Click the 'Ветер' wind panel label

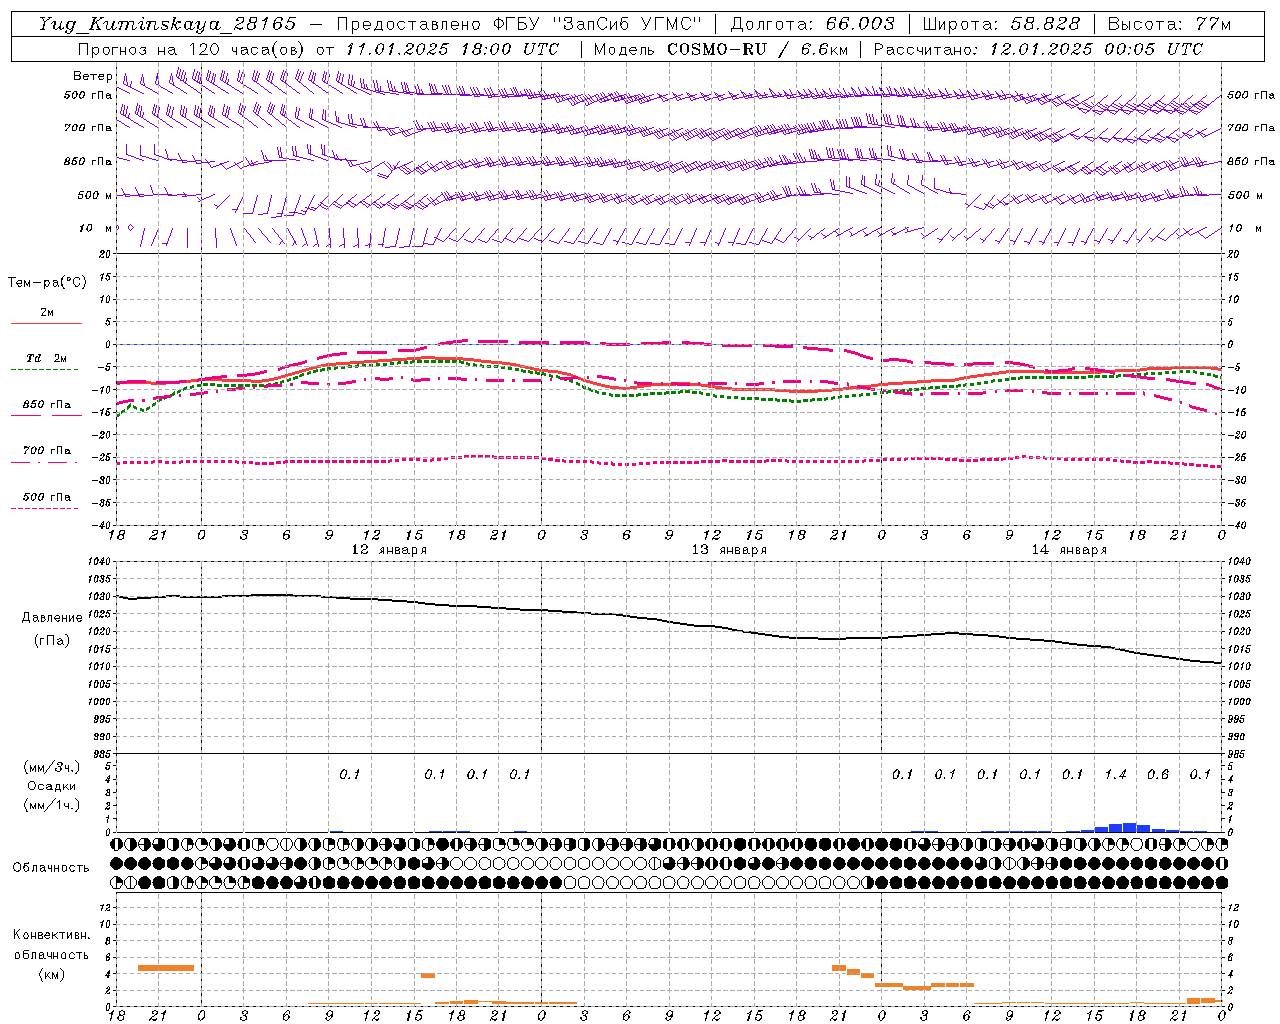click(x=93, y=76)
